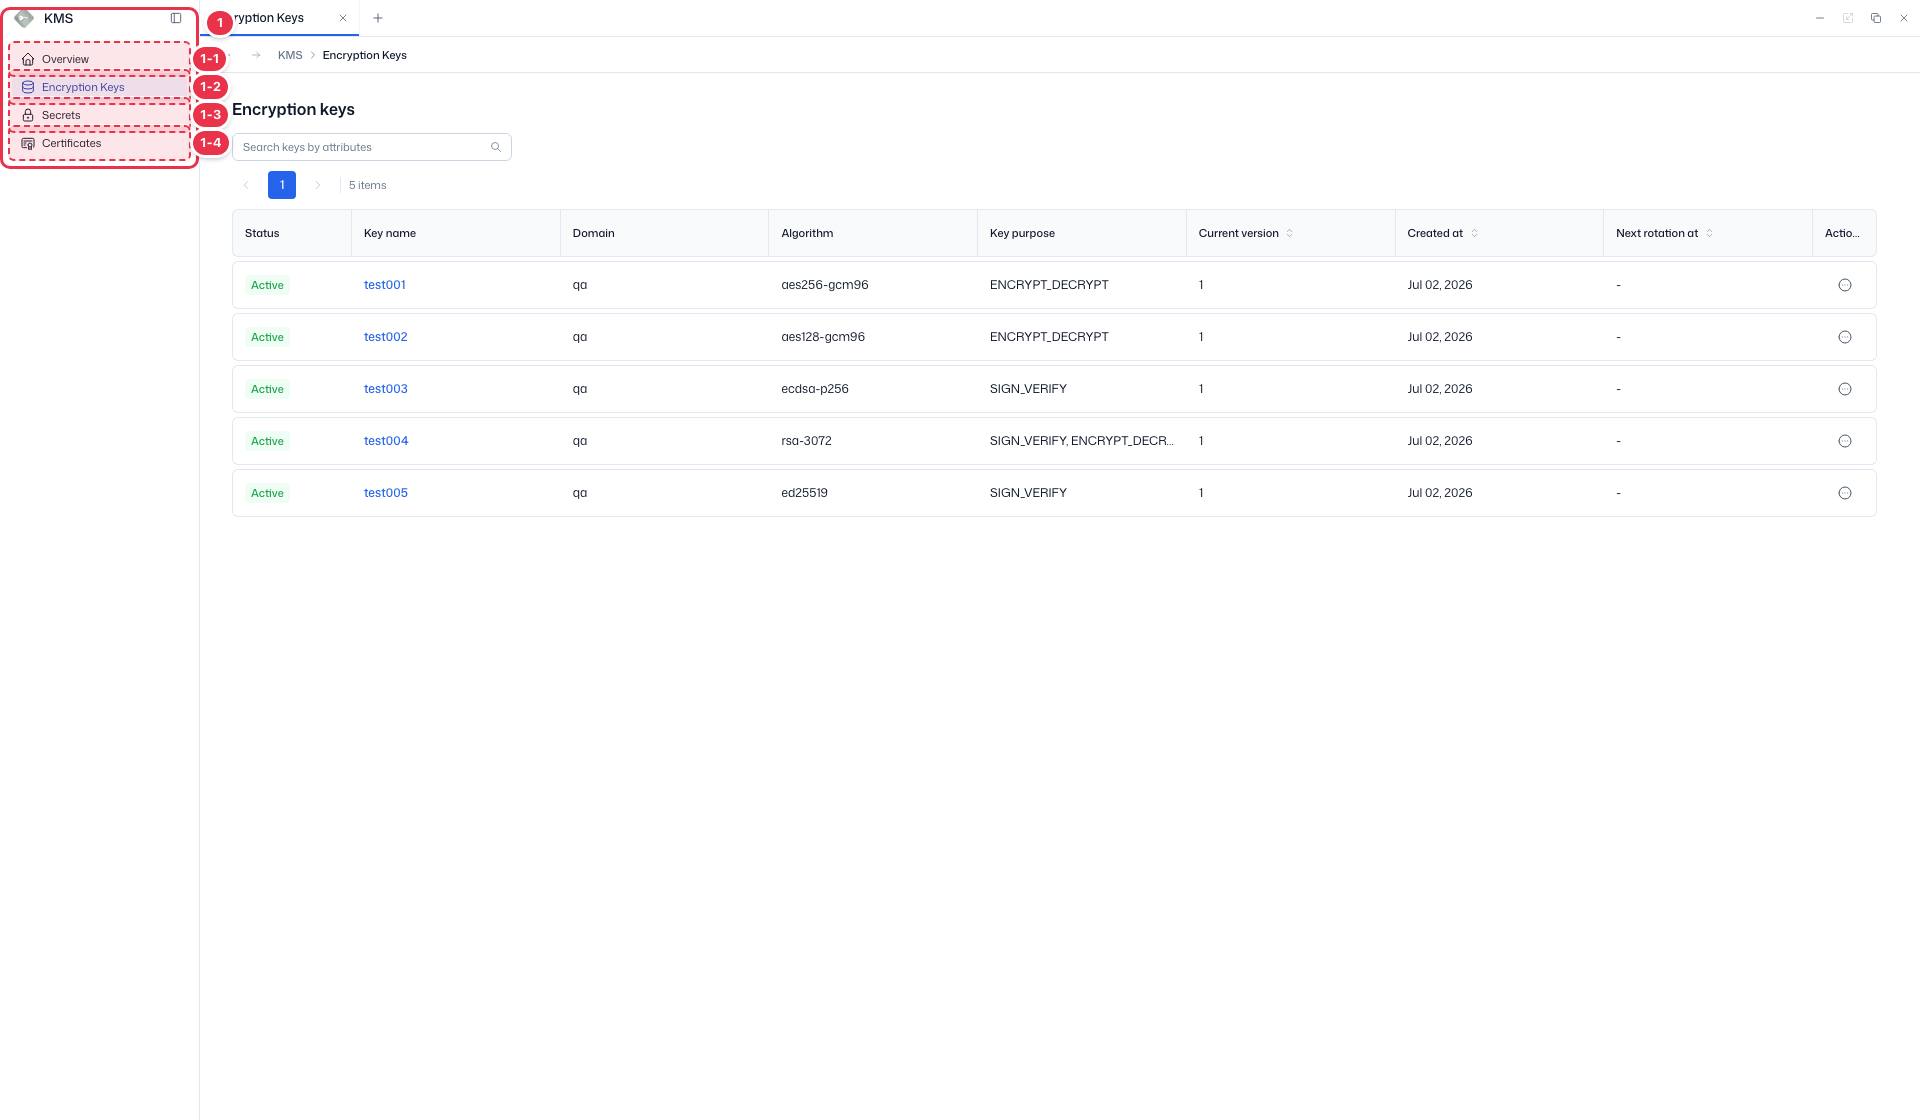Go to next page chevron
Viewport: 1920px width, 1120px height.
tap(318, 185)
